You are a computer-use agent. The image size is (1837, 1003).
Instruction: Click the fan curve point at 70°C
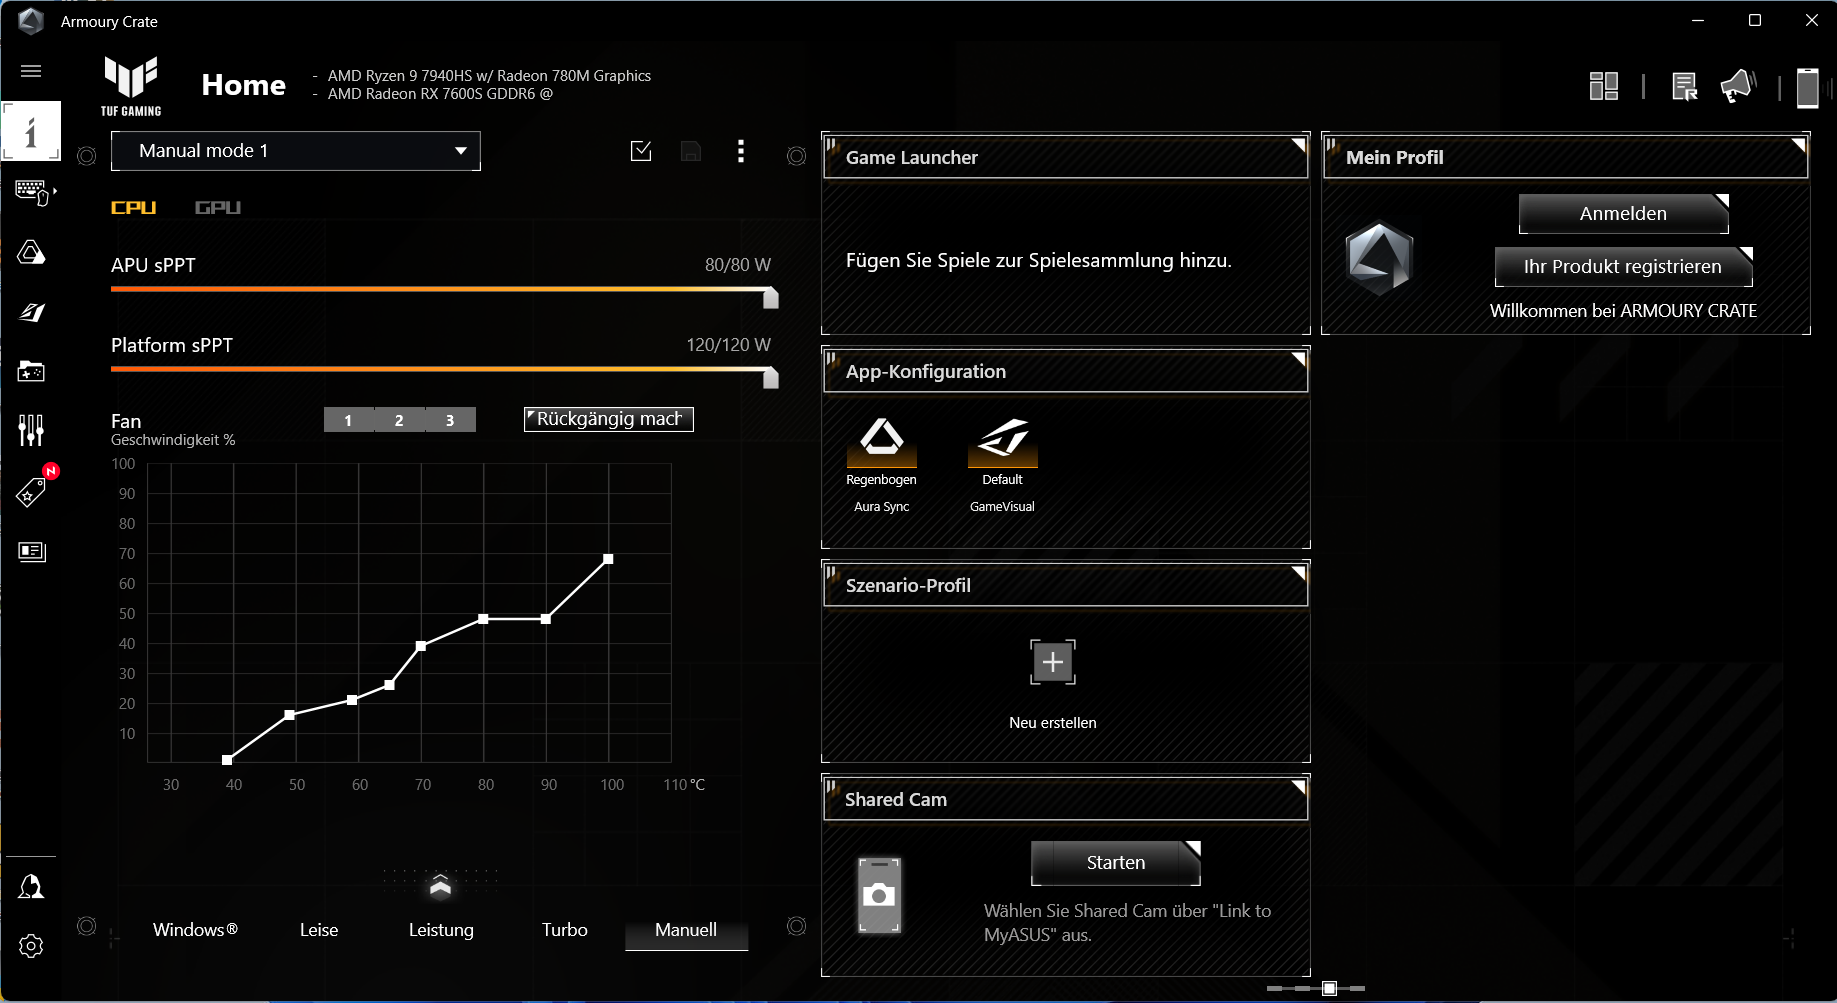[x=421, y=646]
